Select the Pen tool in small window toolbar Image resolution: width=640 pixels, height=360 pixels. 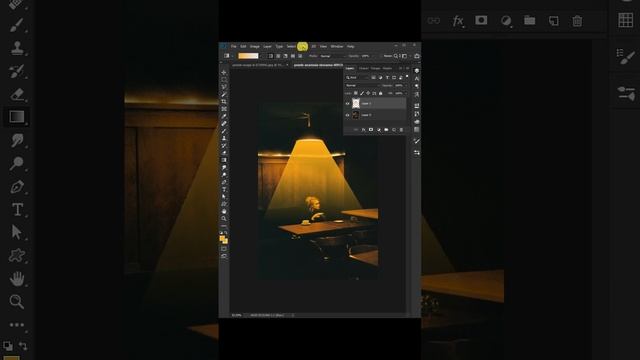pos(224,182)
